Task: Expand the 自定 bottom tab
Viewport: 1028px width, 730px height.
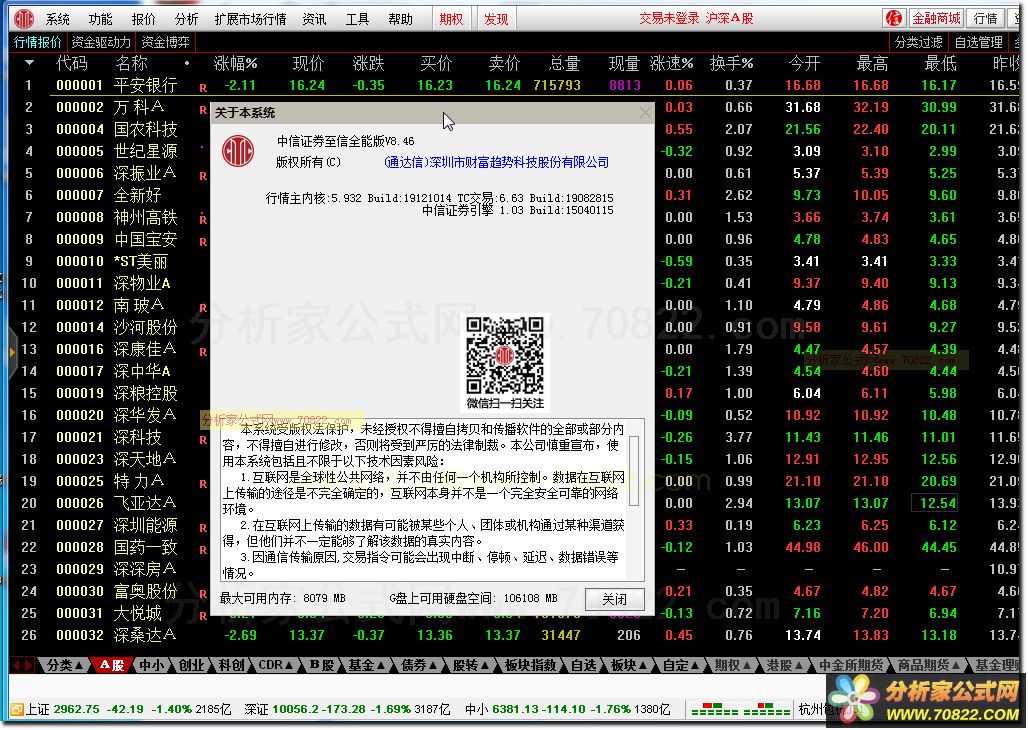Action: click(681, 665)
